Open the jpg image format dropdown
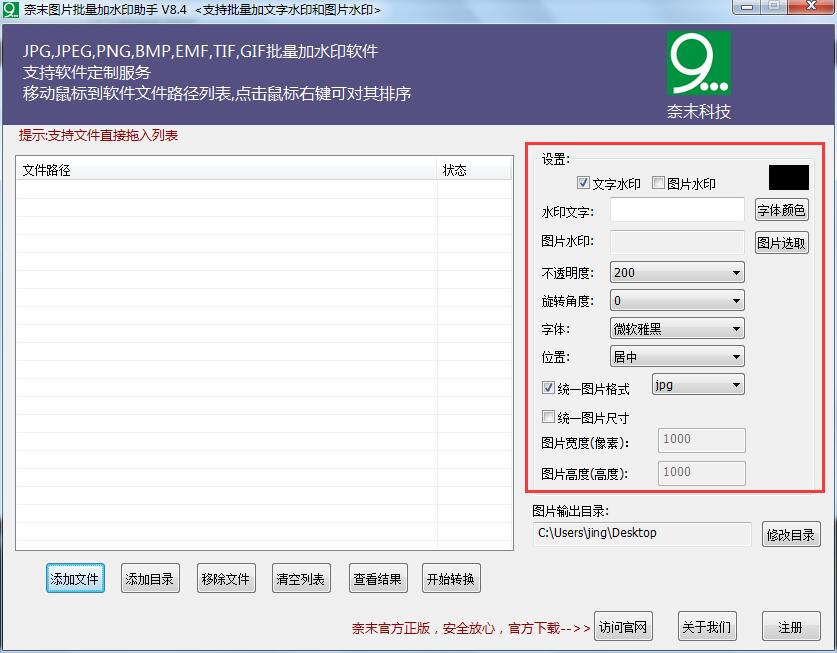 click(697, 385)
